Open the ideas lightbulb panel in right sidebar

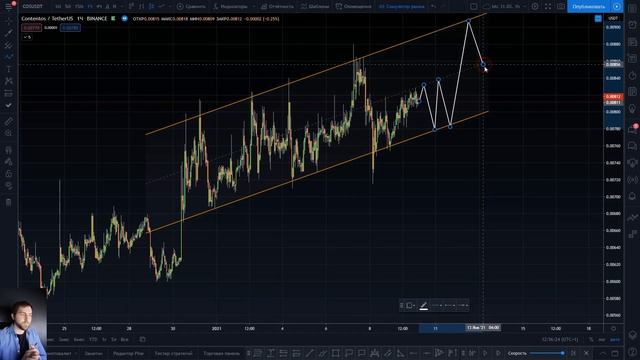tap(632, 109)
